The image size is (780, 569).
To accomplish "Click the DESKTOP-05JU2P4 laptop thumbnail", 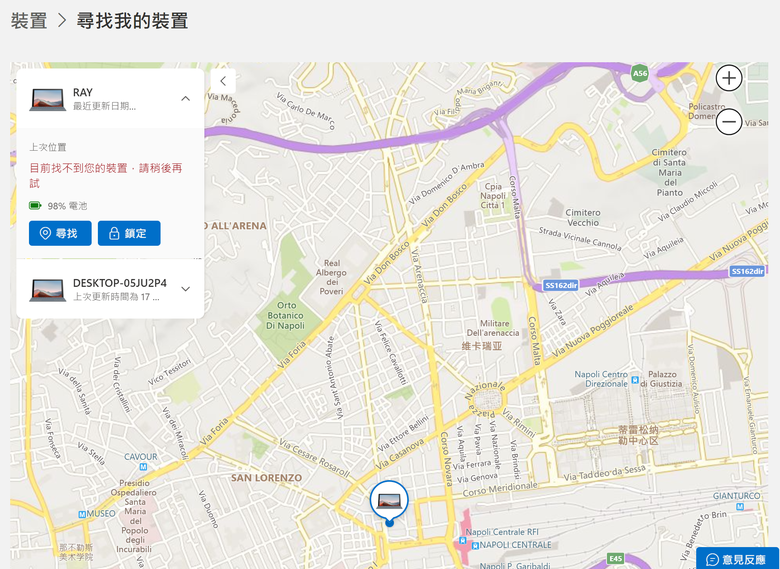I will [x=48, y=290].
